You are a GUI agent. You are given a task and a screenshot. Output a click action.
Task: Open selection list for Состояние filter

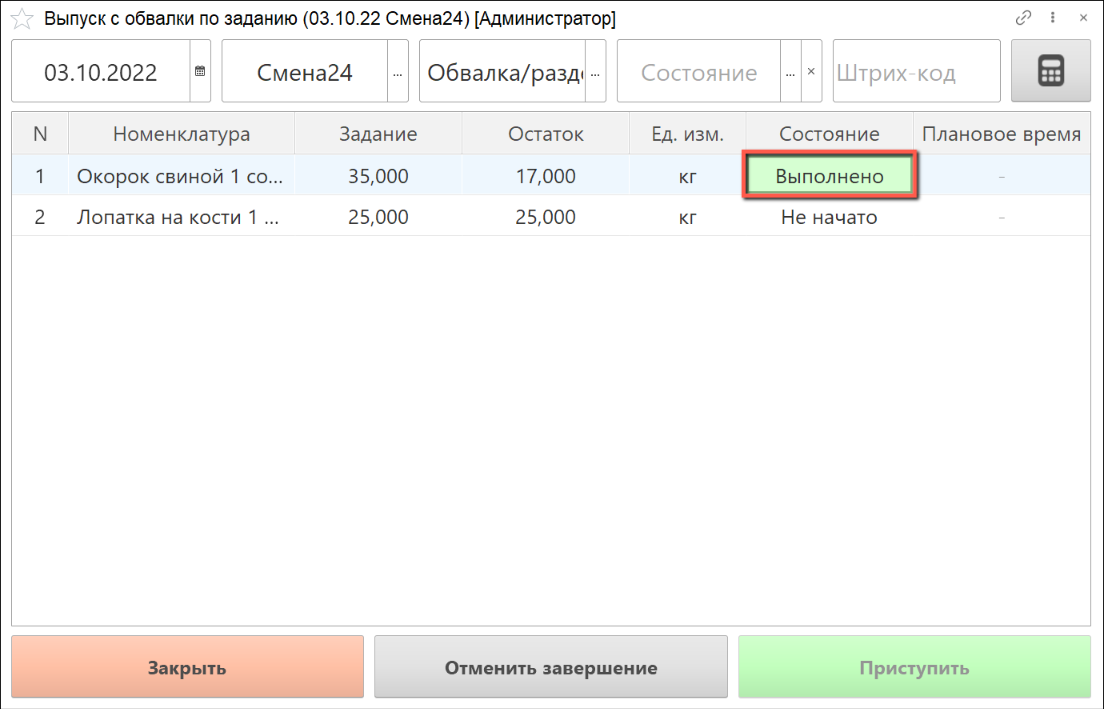(x=790, y=72)
